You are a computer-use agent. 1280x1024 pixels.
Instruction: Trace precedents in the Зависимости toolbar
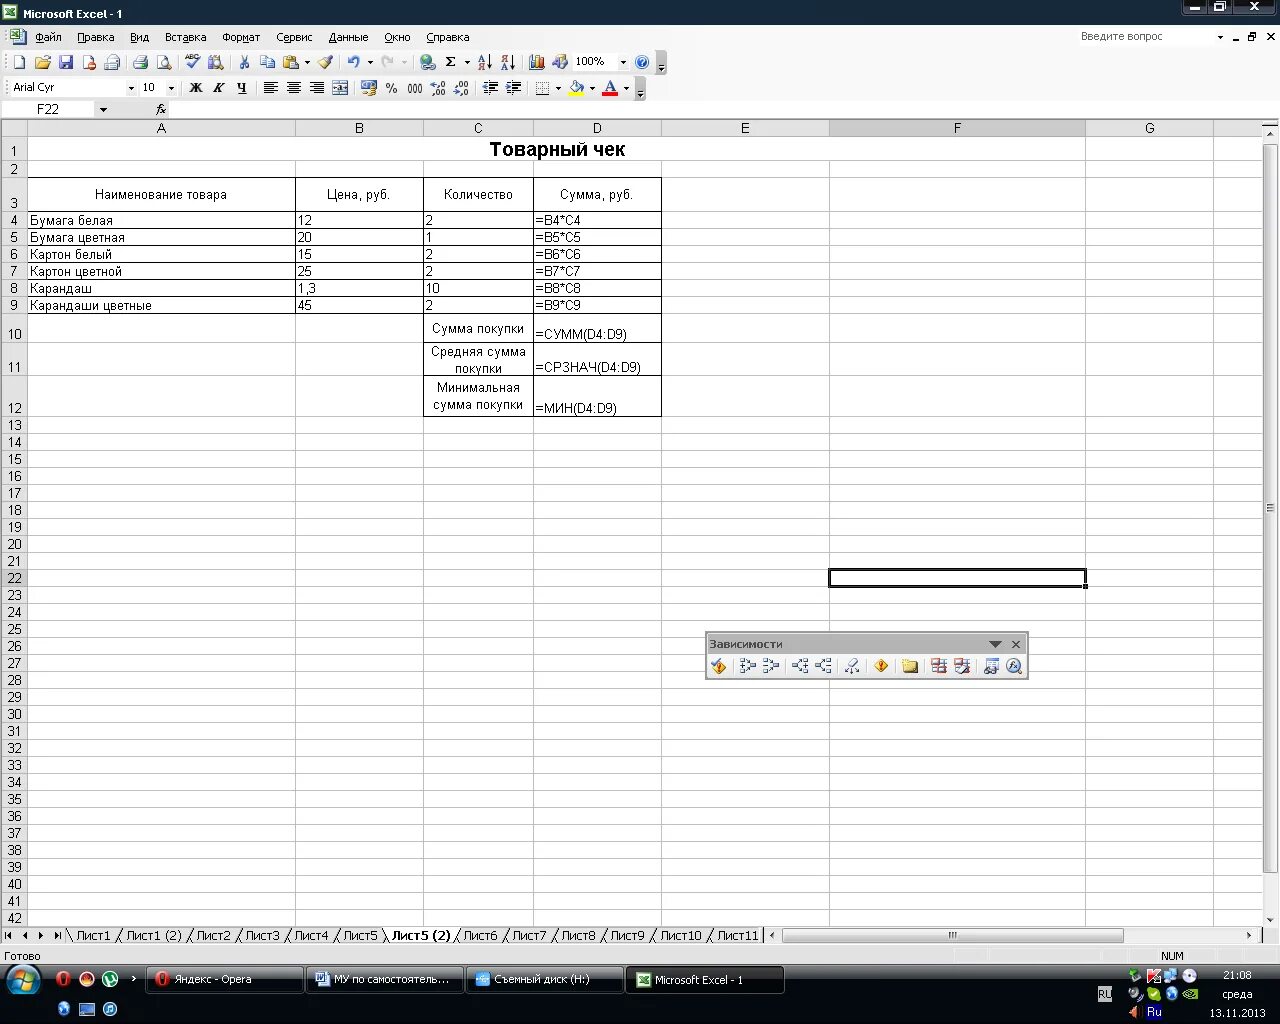click(747, 666)
